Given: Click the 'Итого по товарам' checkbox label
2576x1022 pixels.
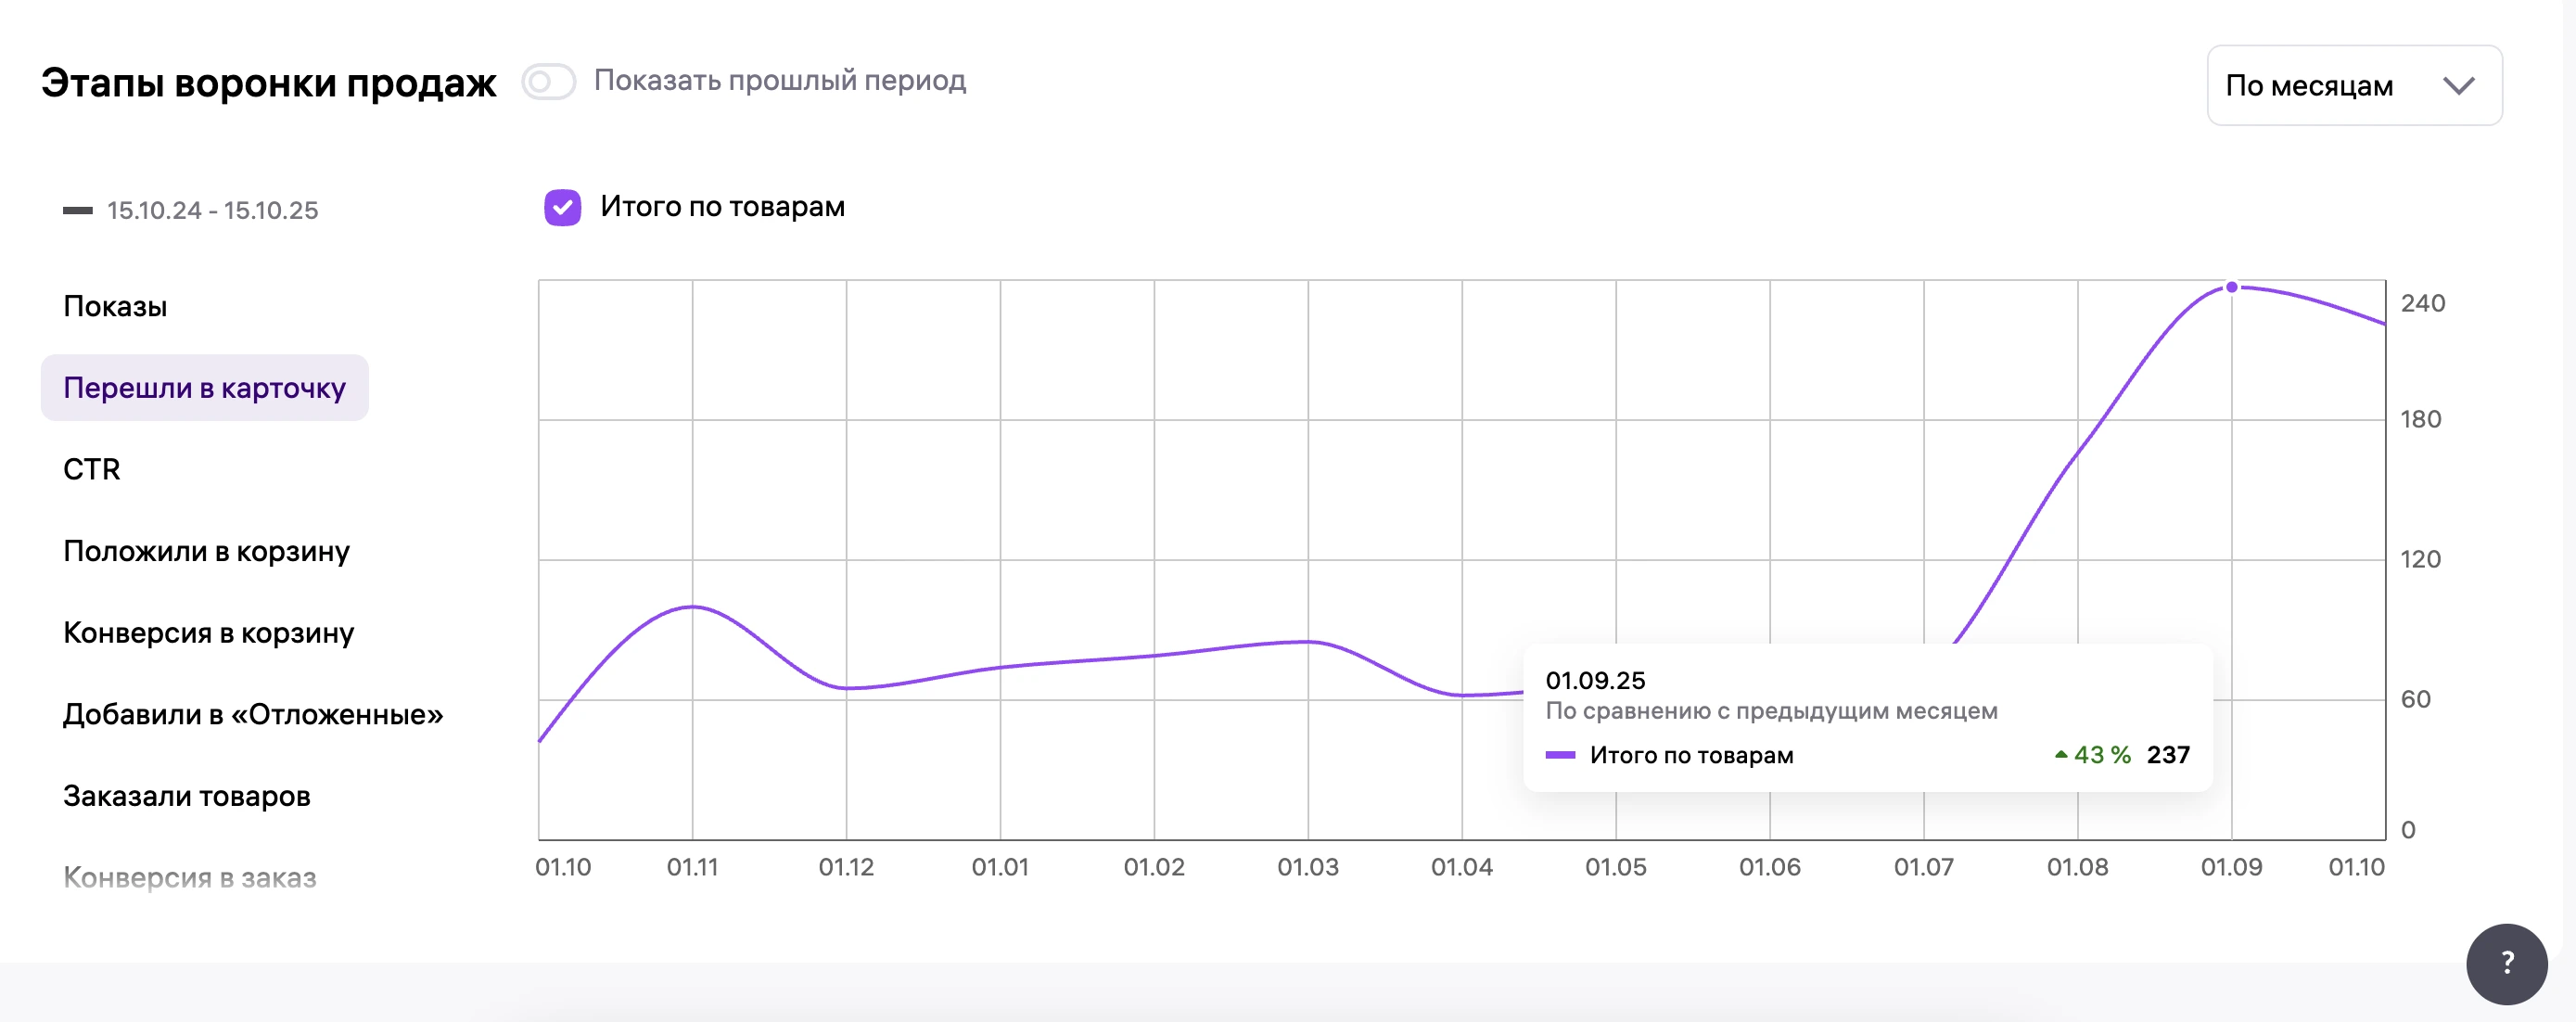Looking at the screenshot, I should pos(722,207).
